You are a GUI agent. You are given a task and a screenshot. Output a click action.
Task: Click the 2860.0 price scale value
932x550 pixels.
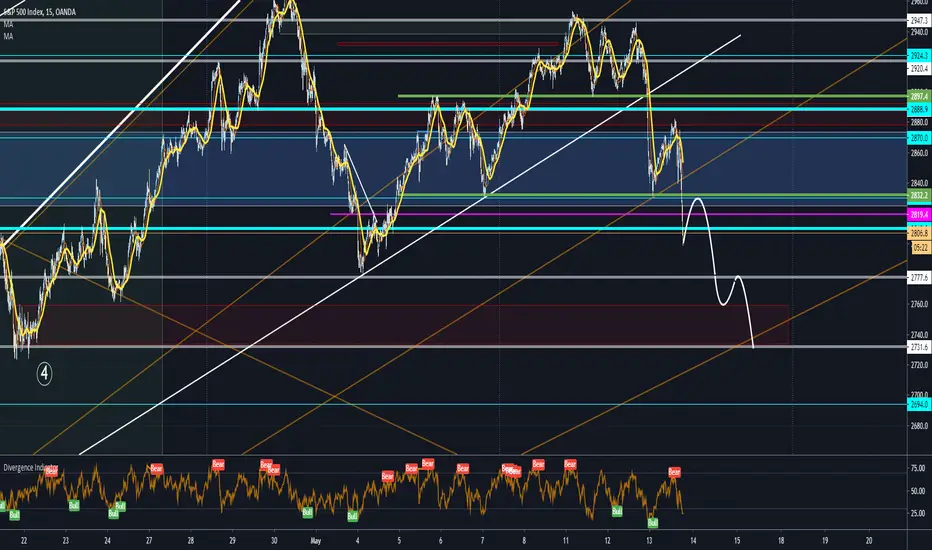coord(920,153)
